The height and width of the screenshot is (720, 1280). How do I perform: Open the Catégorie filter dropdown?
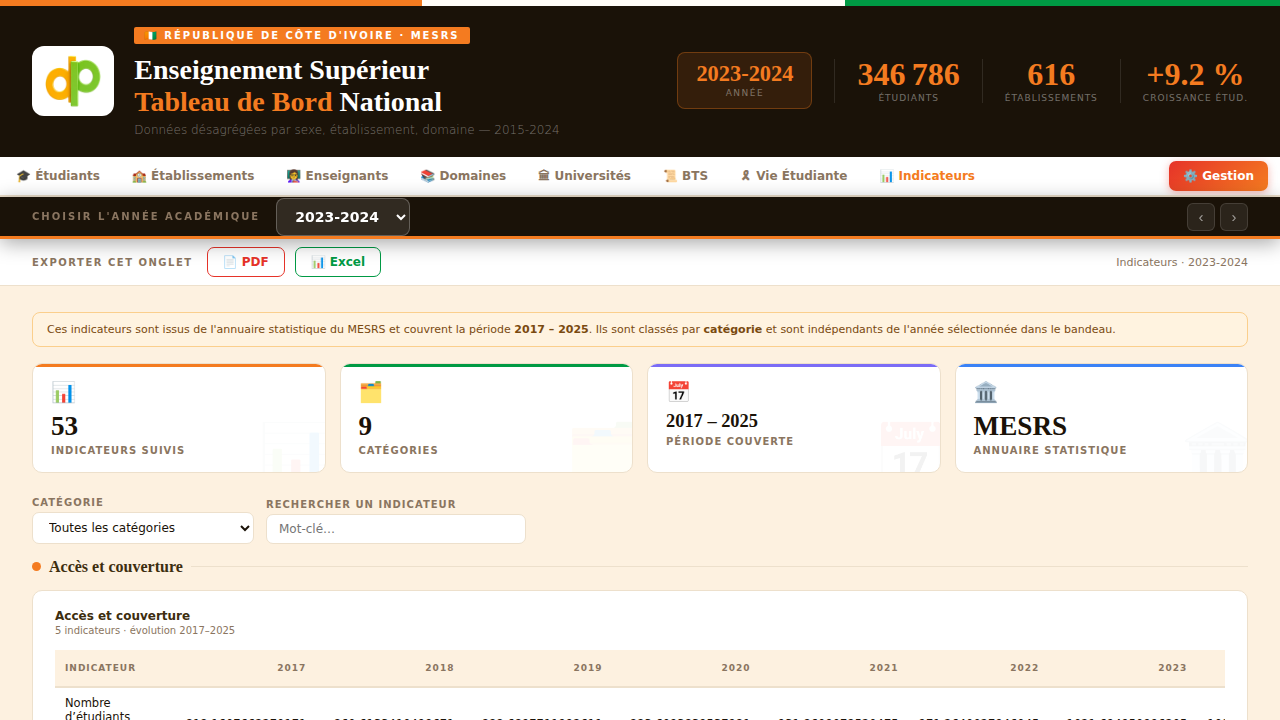point(143,528)
